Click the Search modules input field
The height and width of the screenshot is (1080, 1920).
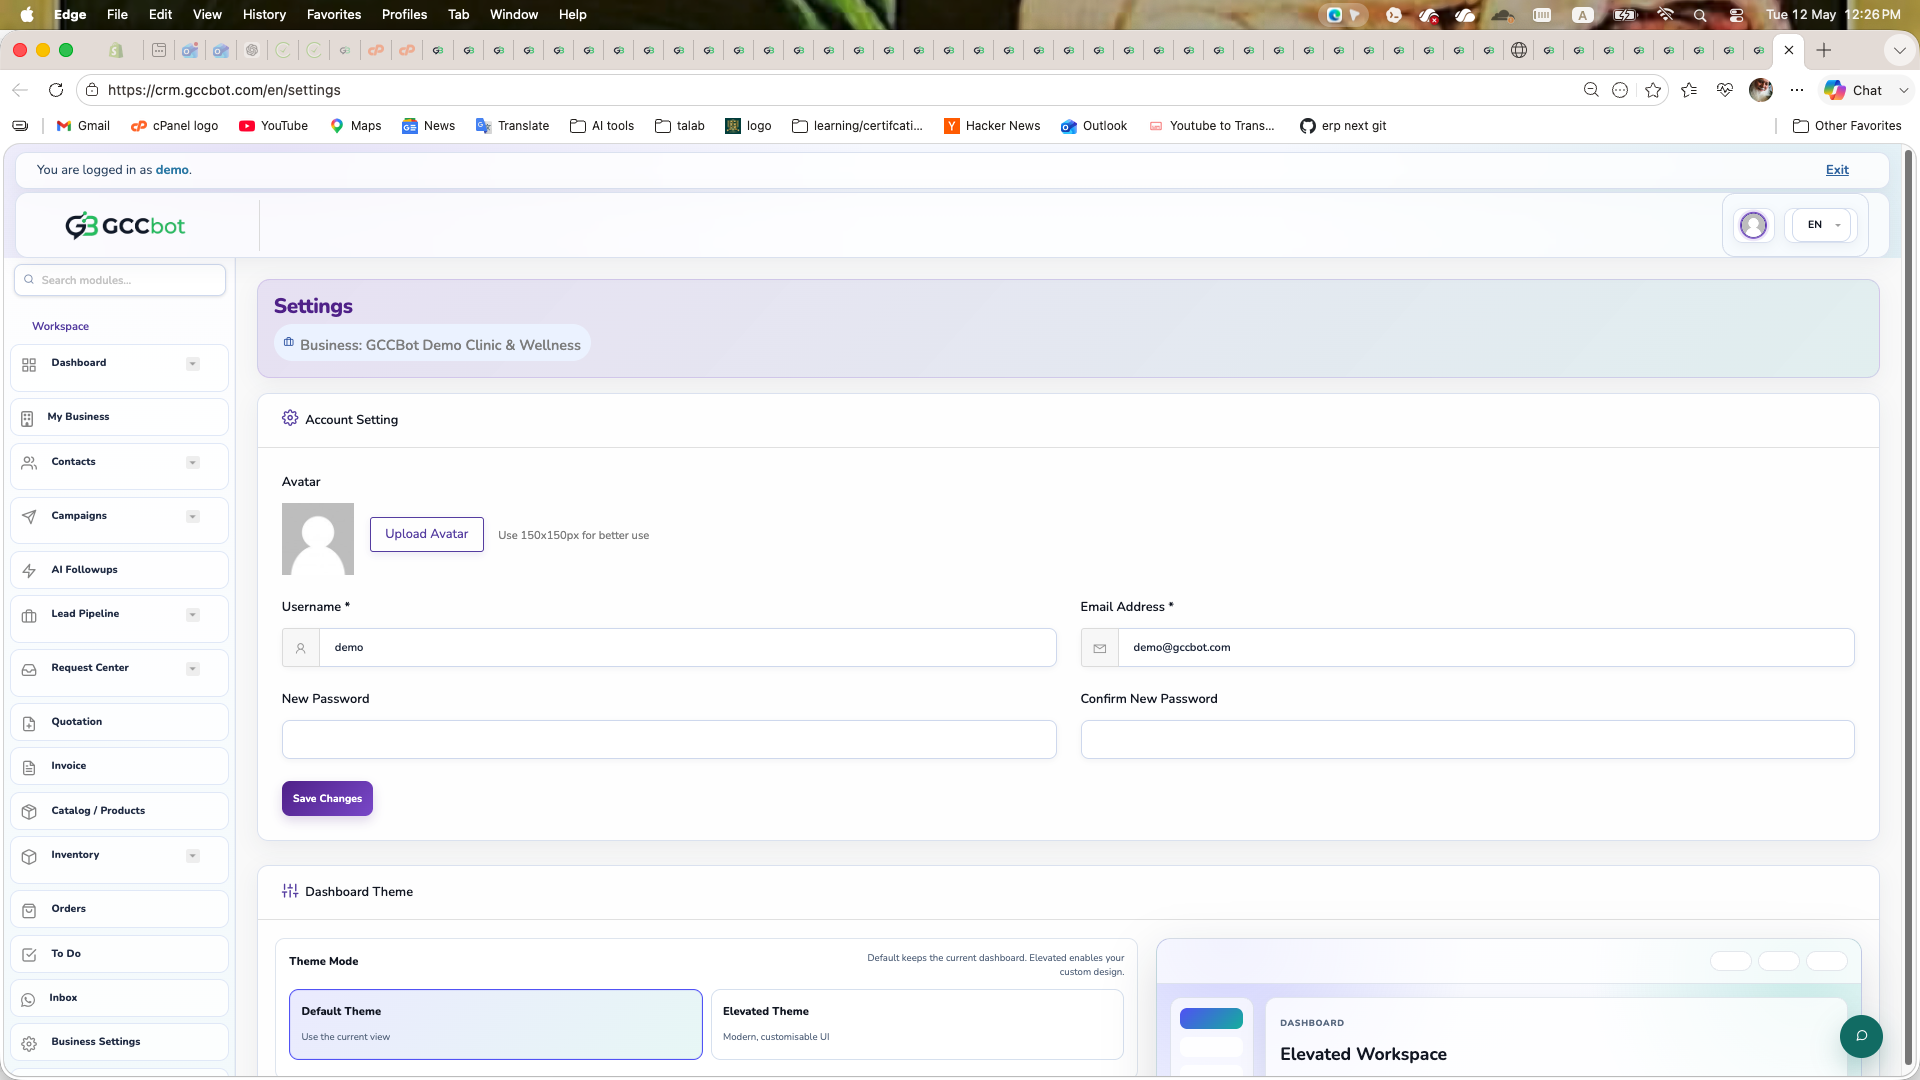coord(120,280)
